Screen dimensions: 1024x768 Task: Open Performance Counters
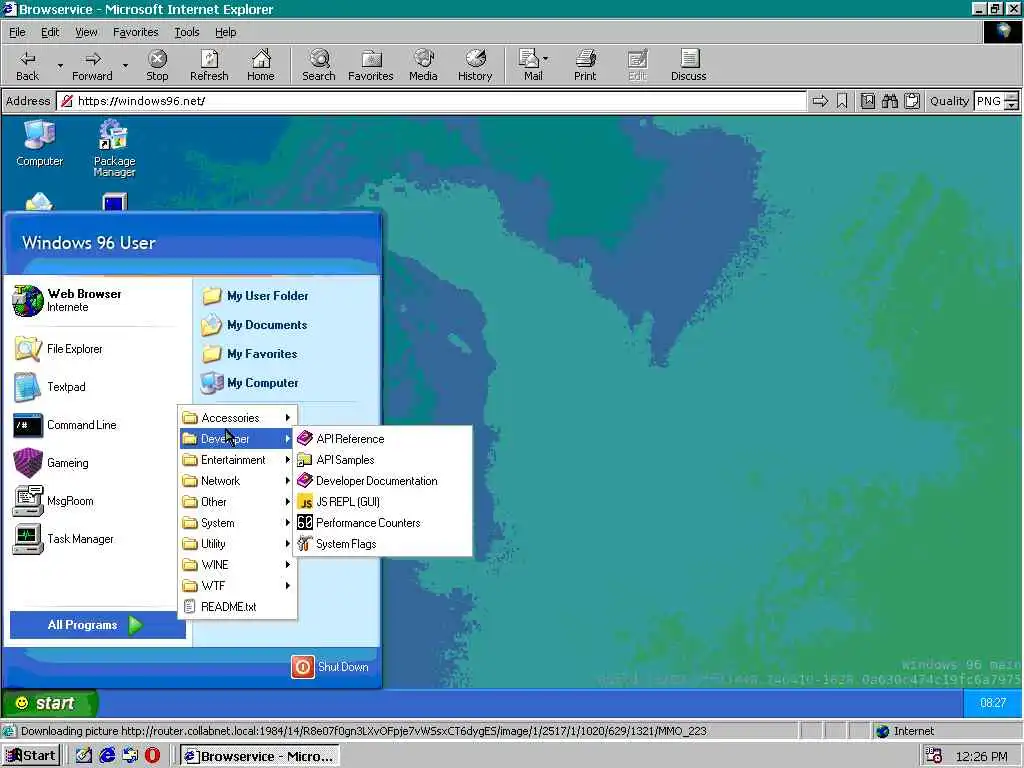pos(382,523)
